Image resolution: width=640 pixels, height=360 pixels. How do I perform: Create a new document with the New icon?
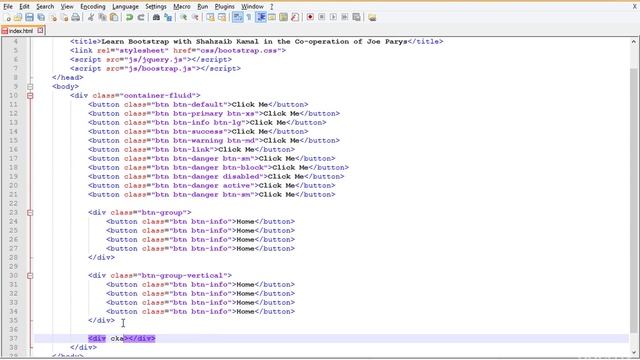7,17
